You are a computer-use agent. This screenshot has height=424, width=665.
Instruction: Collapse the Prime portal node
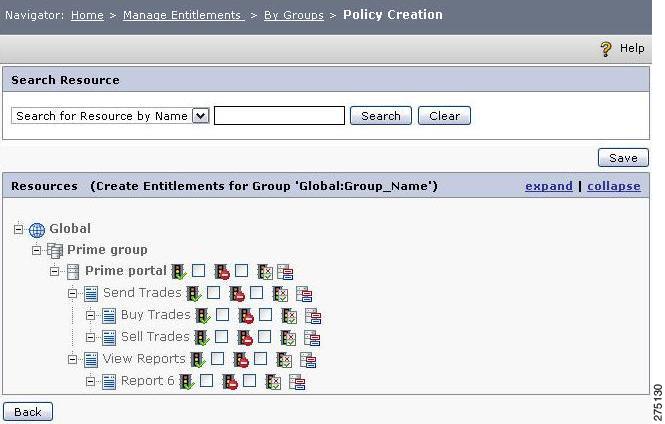point(55,271)
